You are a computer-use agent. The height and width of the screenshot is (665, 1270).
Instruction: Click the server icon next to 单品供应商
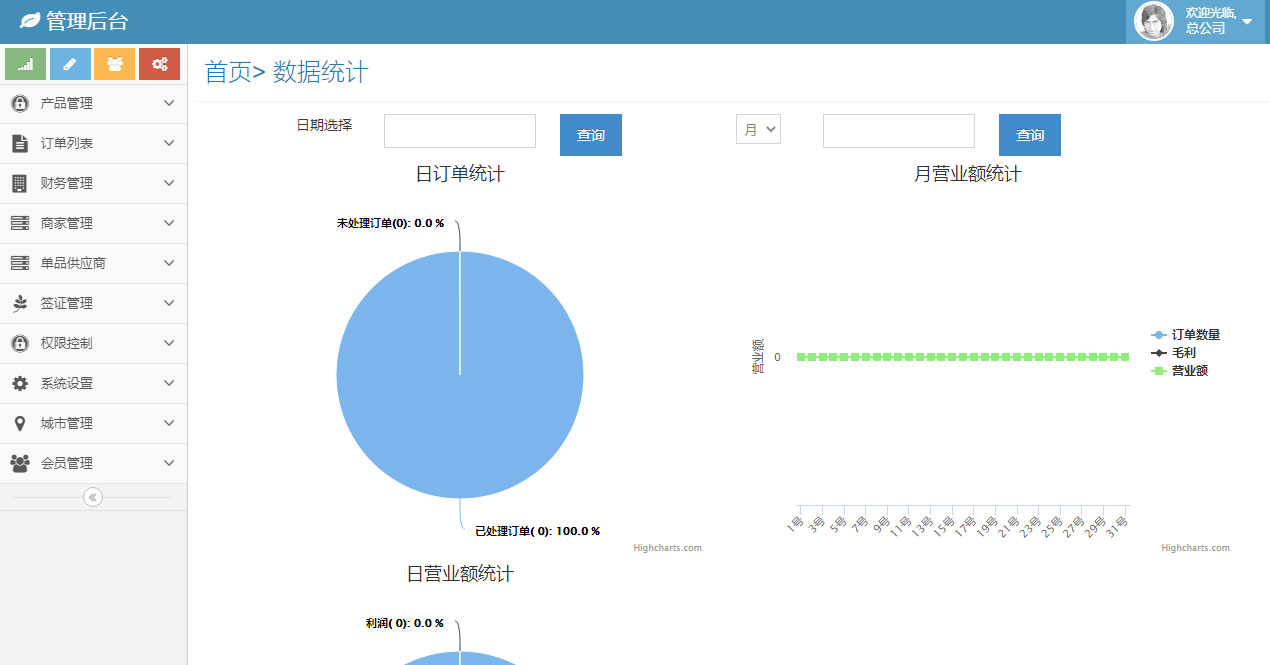(19, 263)
